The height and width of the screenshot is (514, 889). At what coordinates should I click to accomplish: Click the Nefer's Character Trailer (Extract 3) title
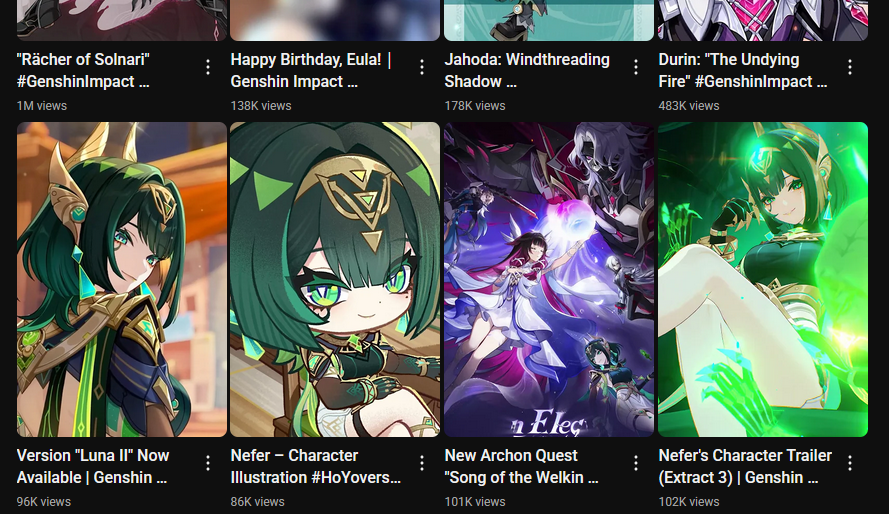tap(745, 466)
